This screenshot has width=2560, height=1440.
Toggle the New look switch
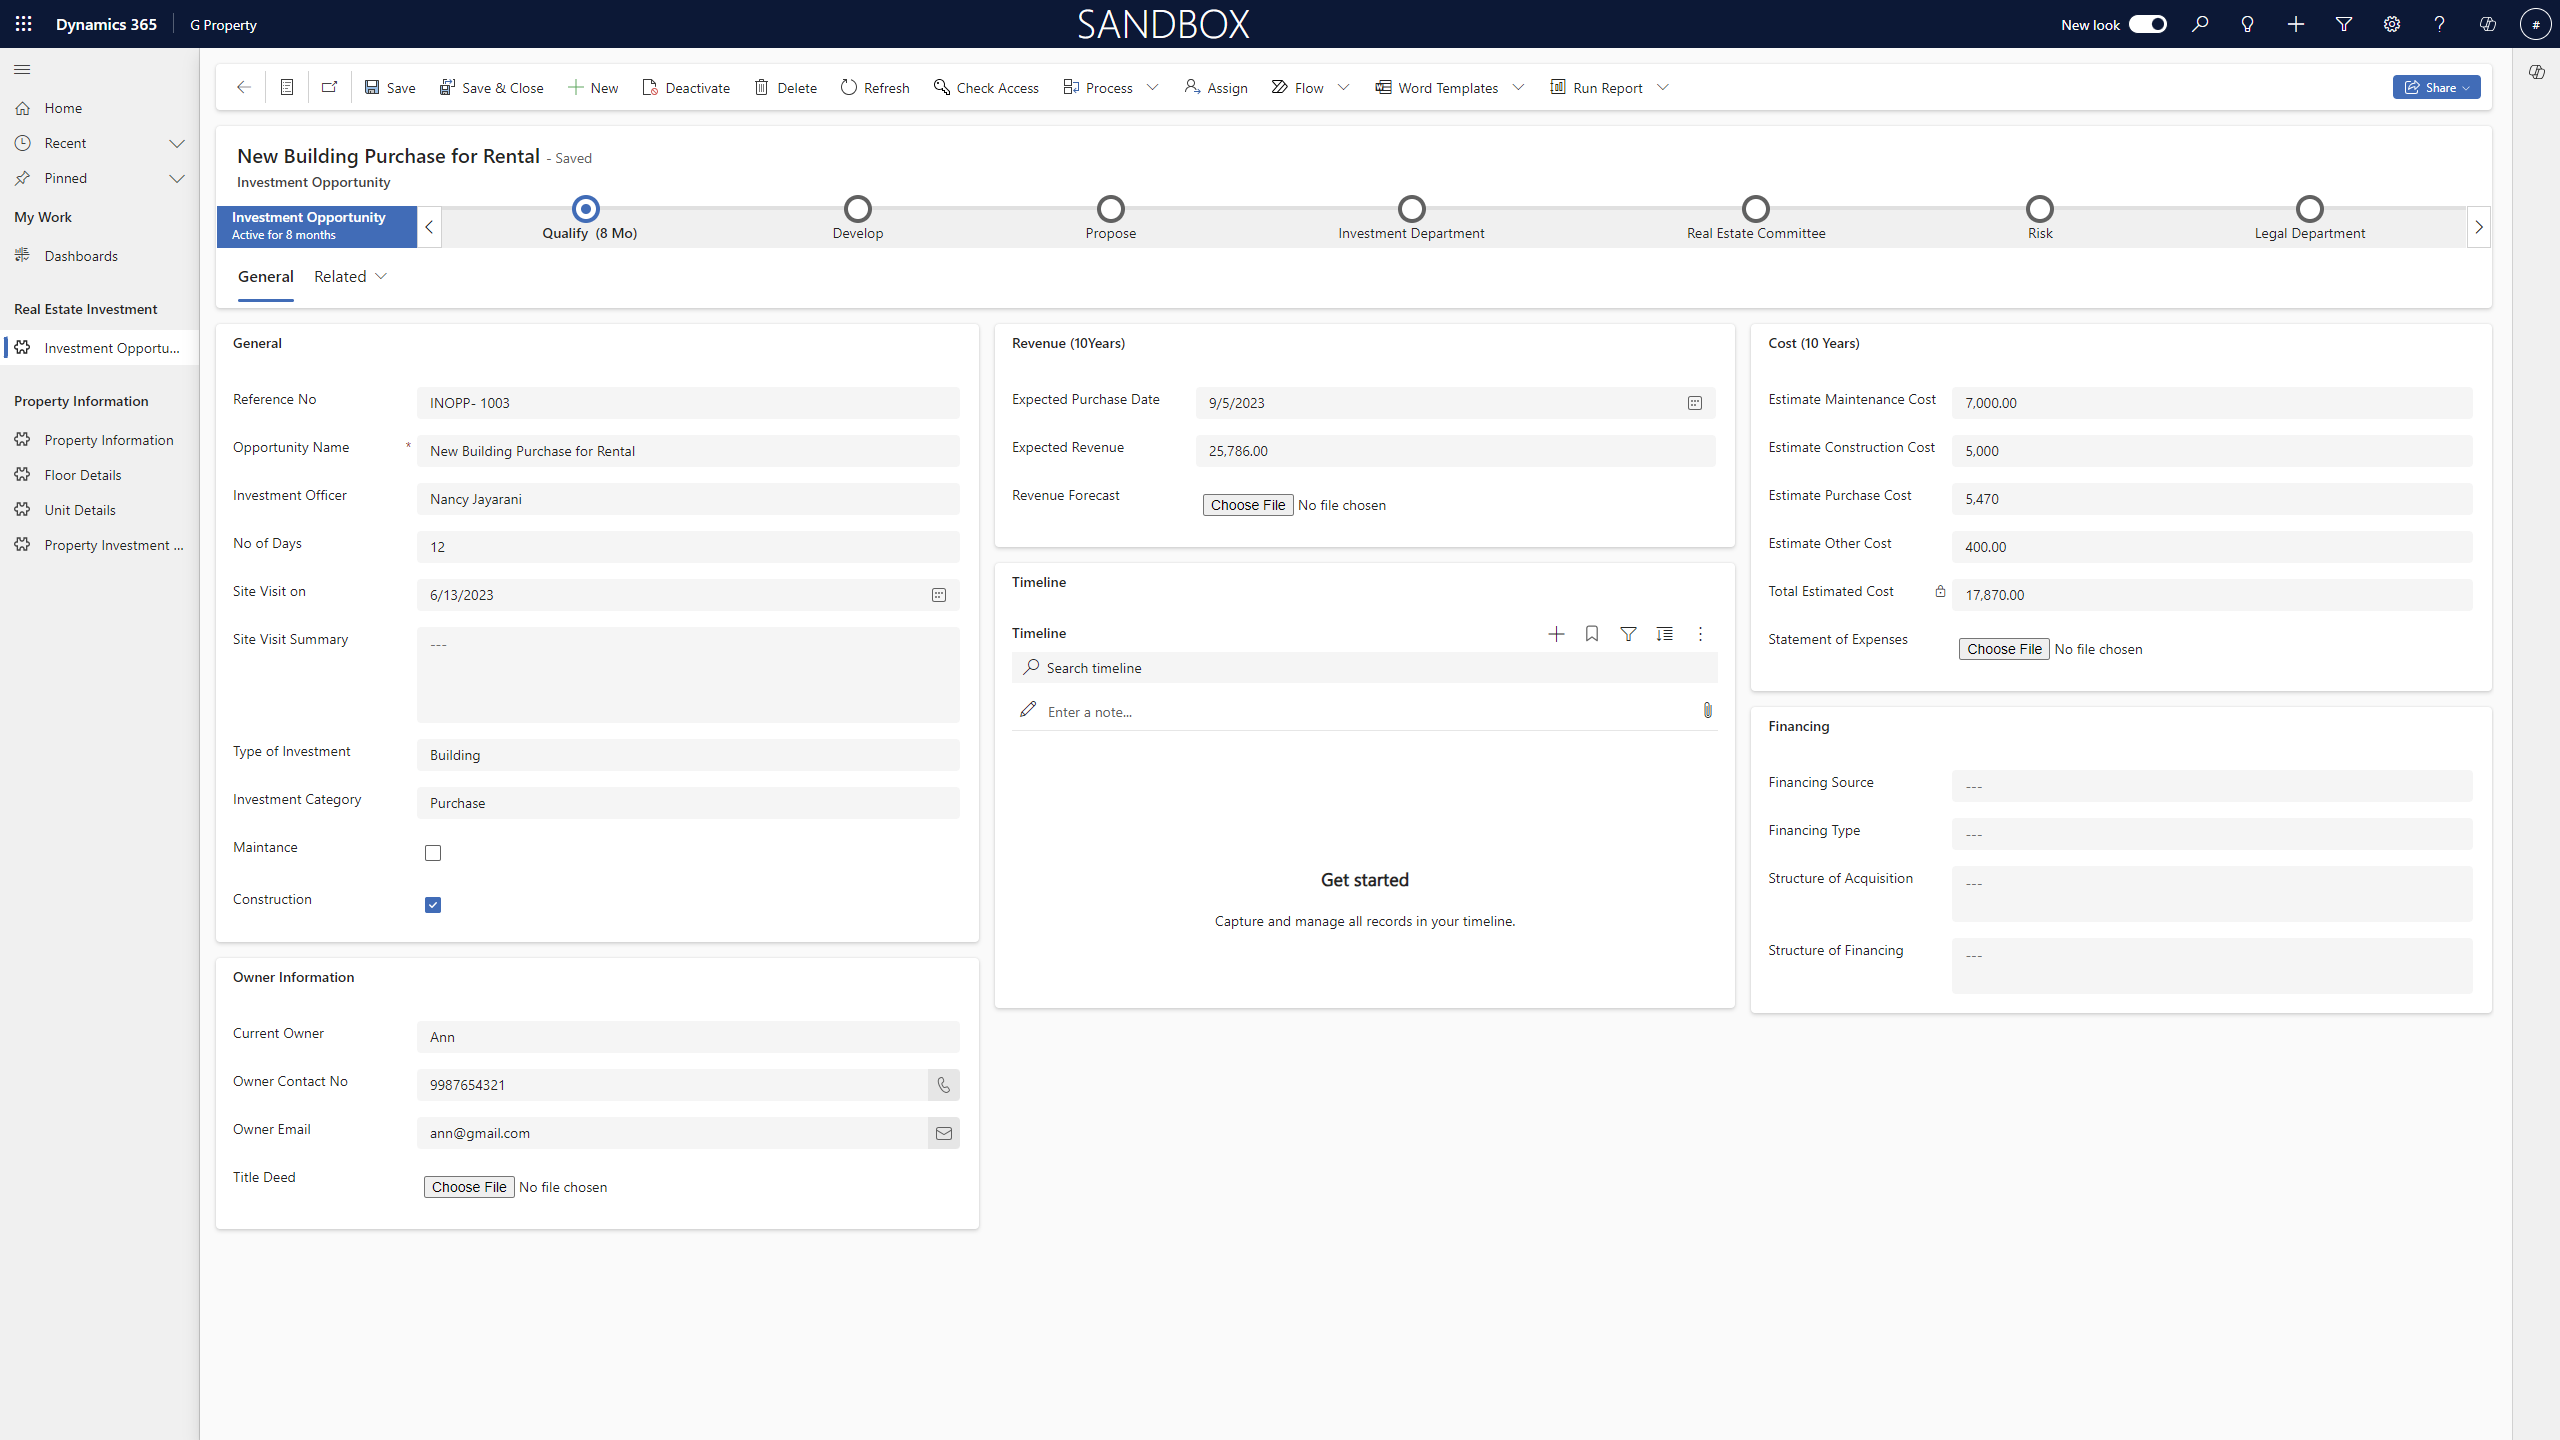click(x=2147, y=24)
